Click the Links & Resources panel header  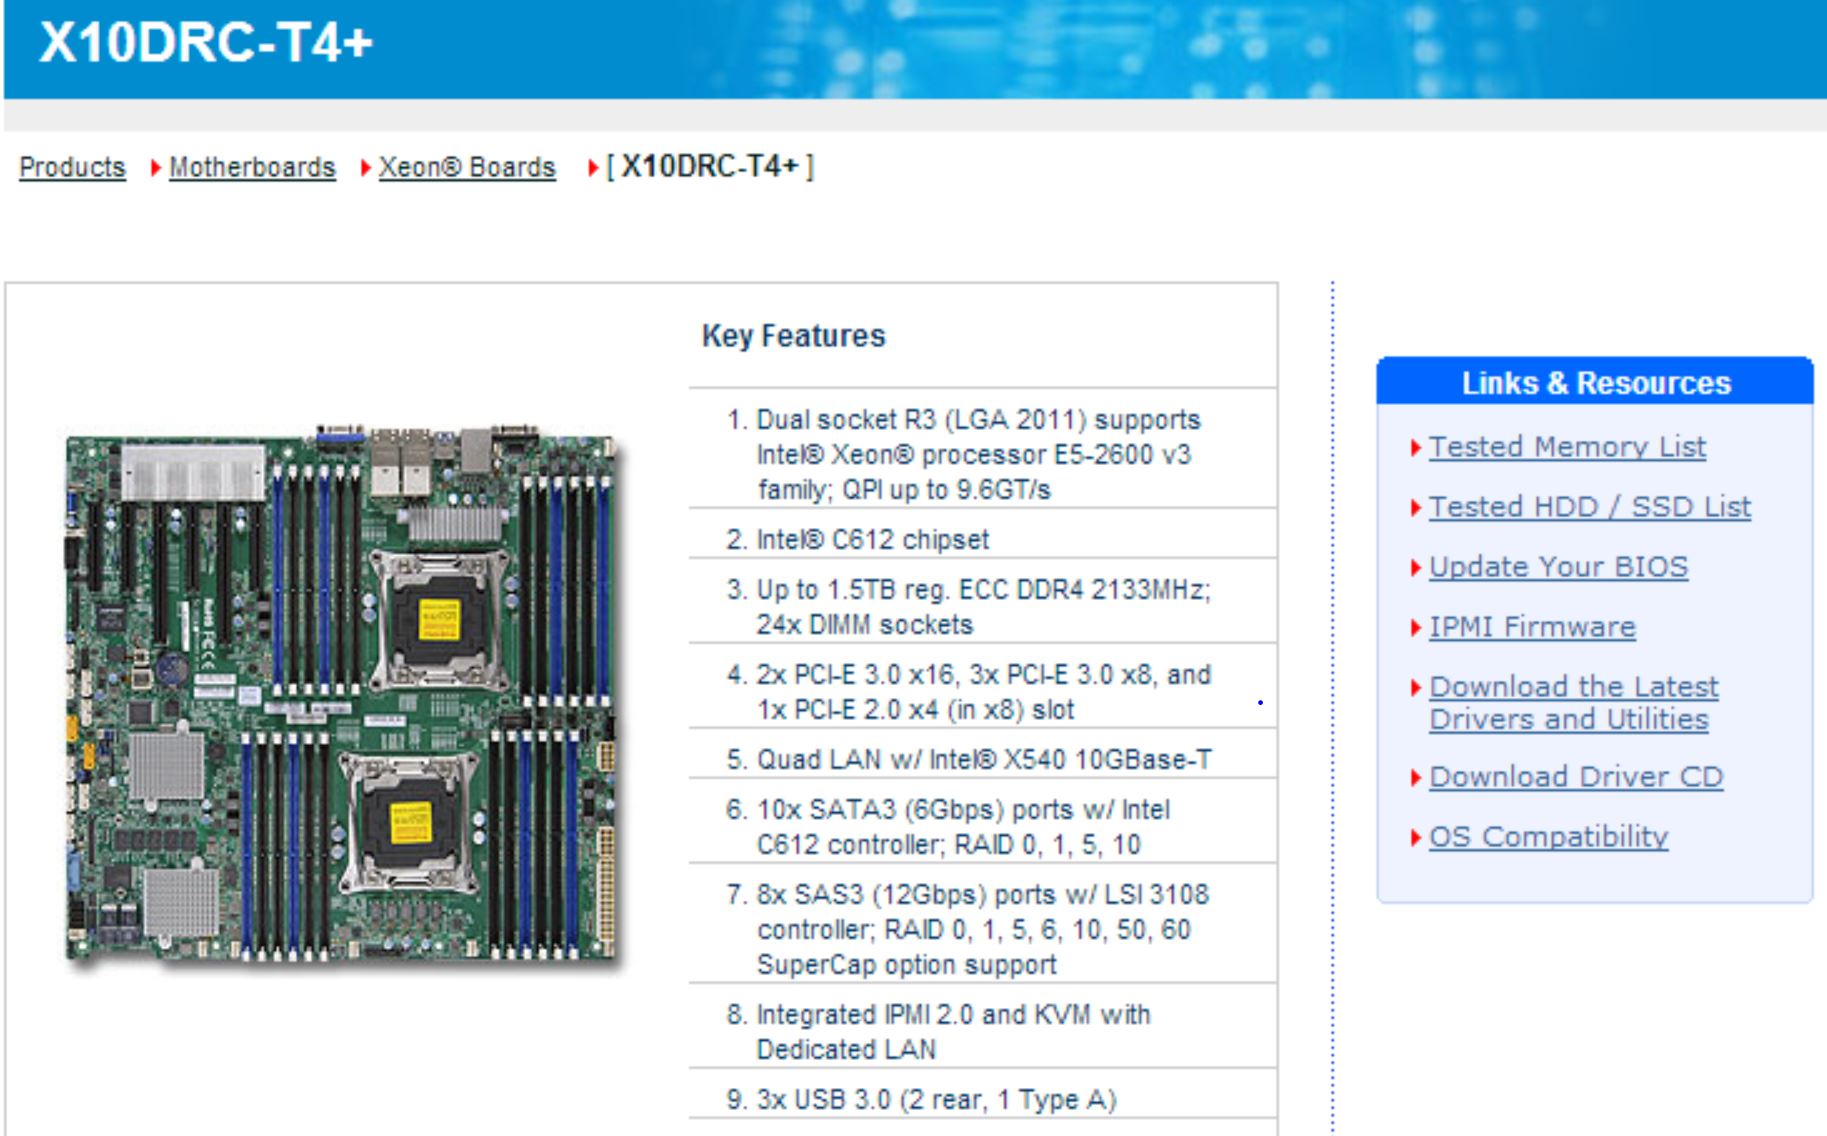[1595, 382]
